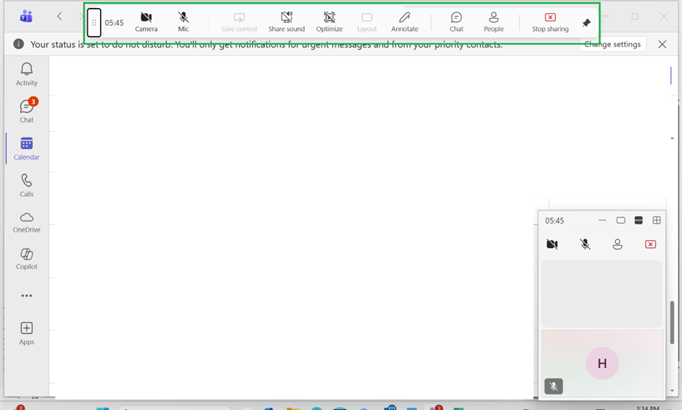Open Chat in Teams sidebar
Image resolution: width=682 pixels, height=410 pixels.
coord(27,111)
